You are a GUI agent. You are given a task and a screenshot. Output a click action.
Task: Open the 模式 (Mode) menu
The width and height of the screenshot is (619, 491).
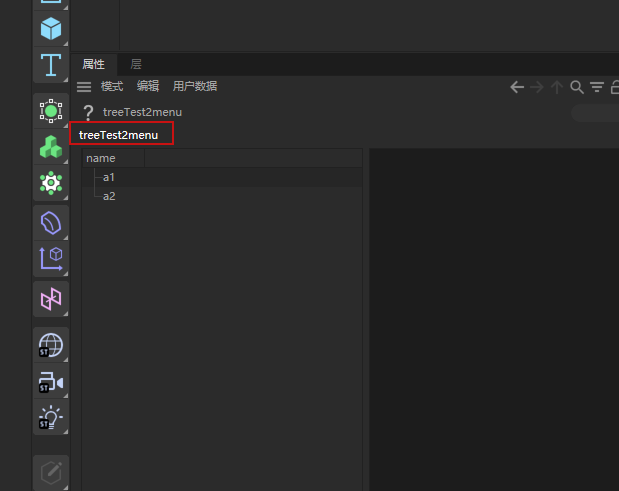pyautogui.click(x=112, y=87)
